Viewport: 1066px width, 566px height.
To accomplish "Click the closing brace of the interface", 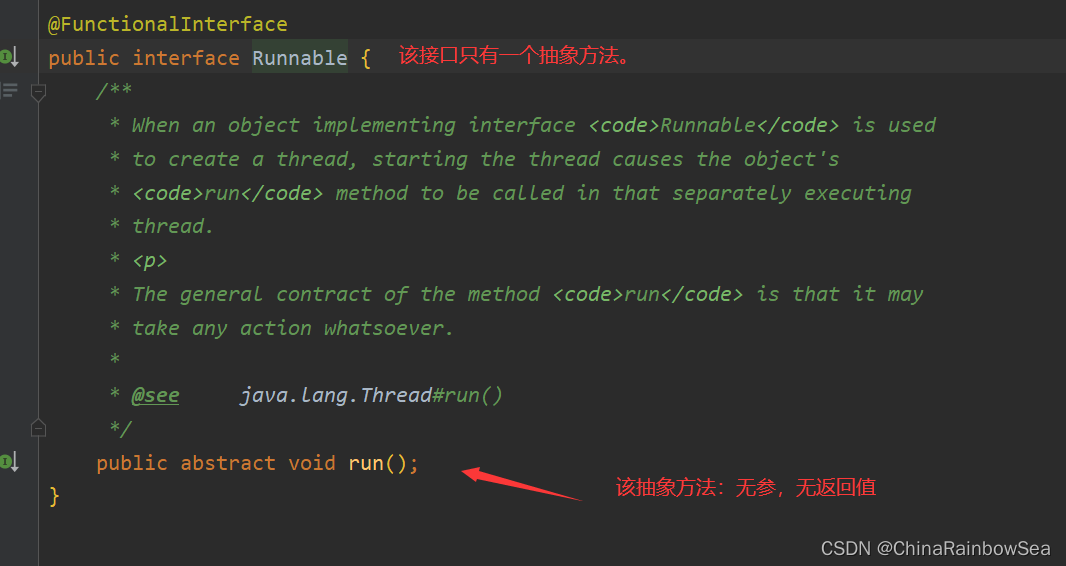I will click(54, 496).
